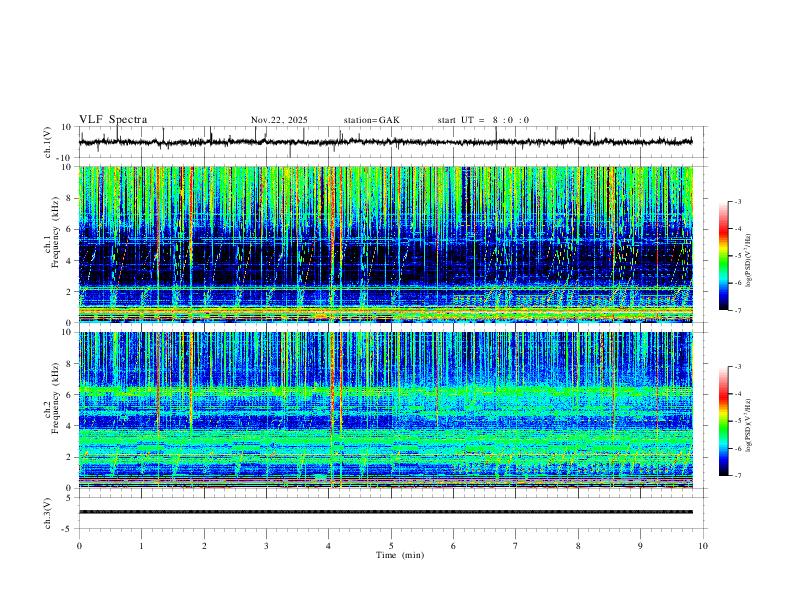Click the "5" tick on ch.3(V) axis
This screenshot has width=792, height=612.
69,498
